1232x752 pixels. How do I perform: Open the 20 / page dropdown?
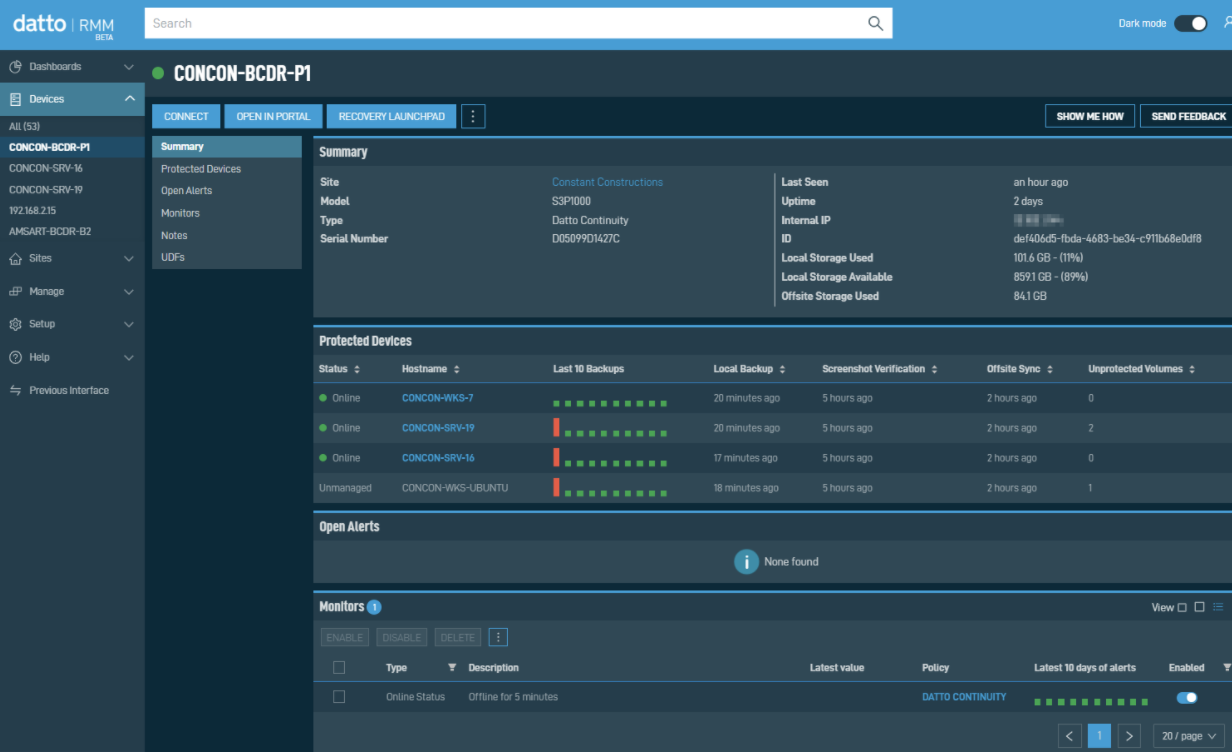(1188, 736)
